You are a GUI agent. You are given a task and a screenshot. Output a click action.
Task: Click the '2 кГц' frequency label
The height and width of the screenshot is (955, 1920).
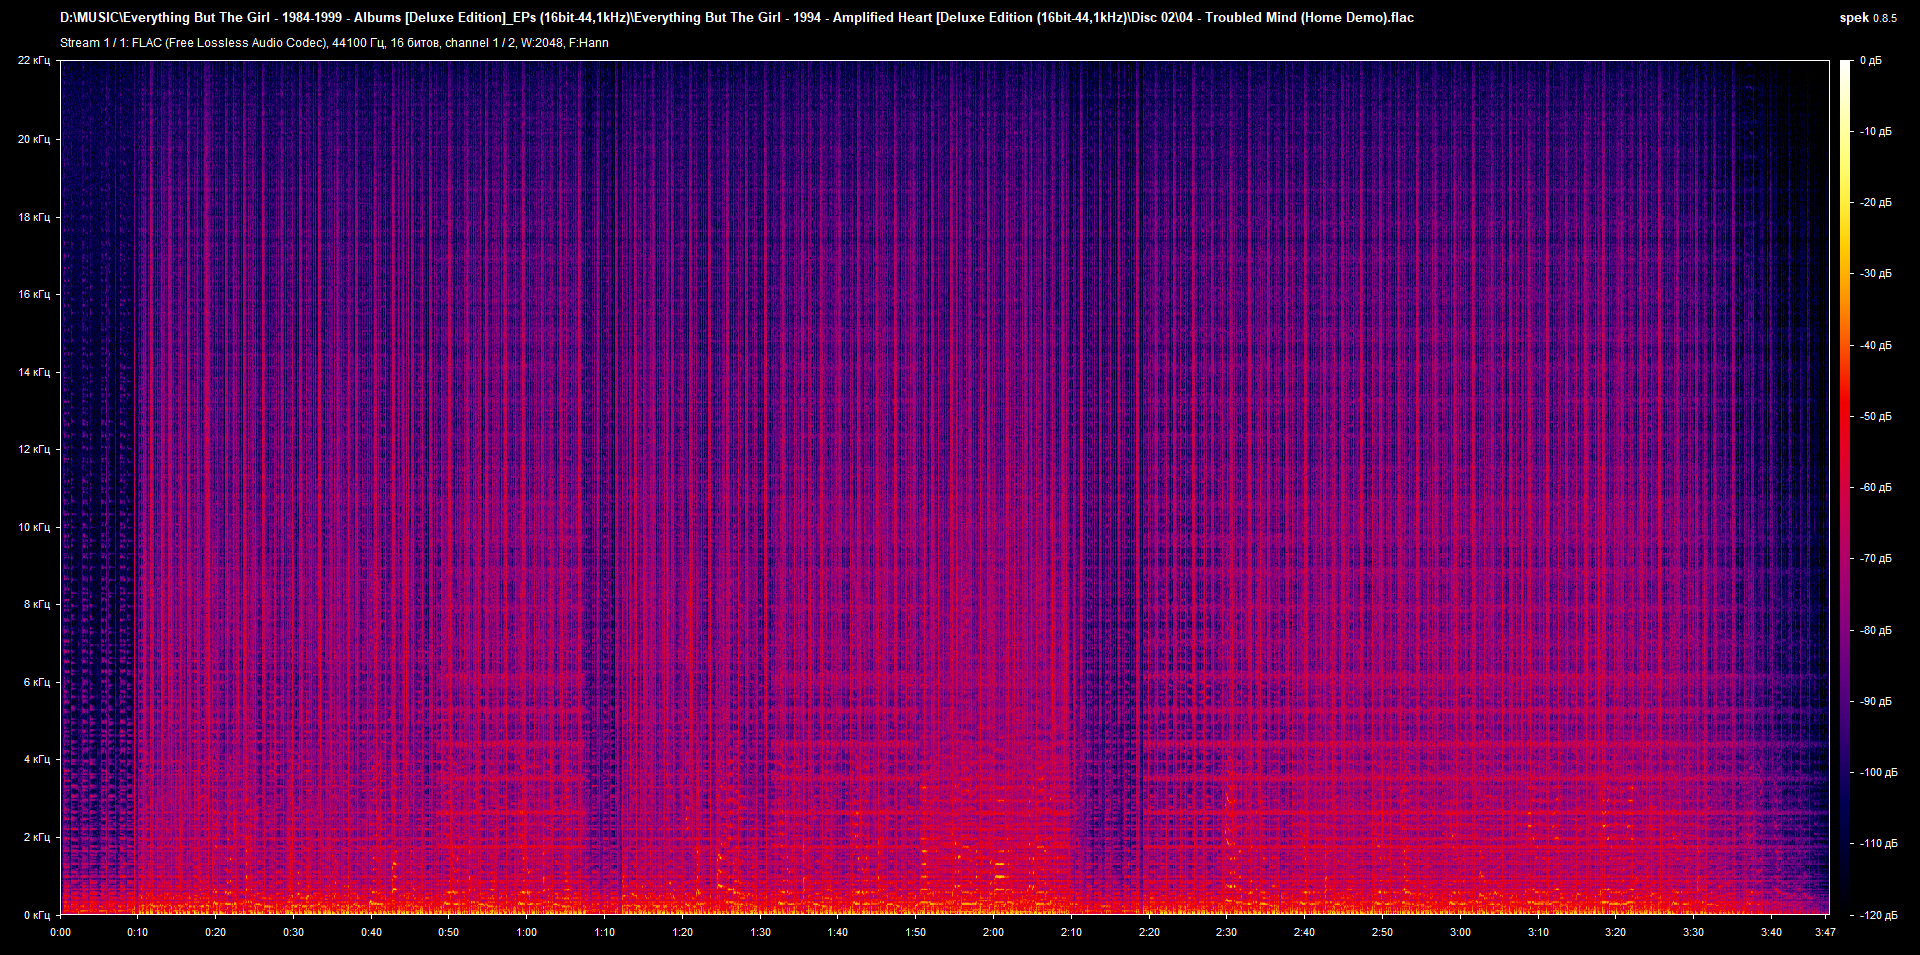click(37, 837)
